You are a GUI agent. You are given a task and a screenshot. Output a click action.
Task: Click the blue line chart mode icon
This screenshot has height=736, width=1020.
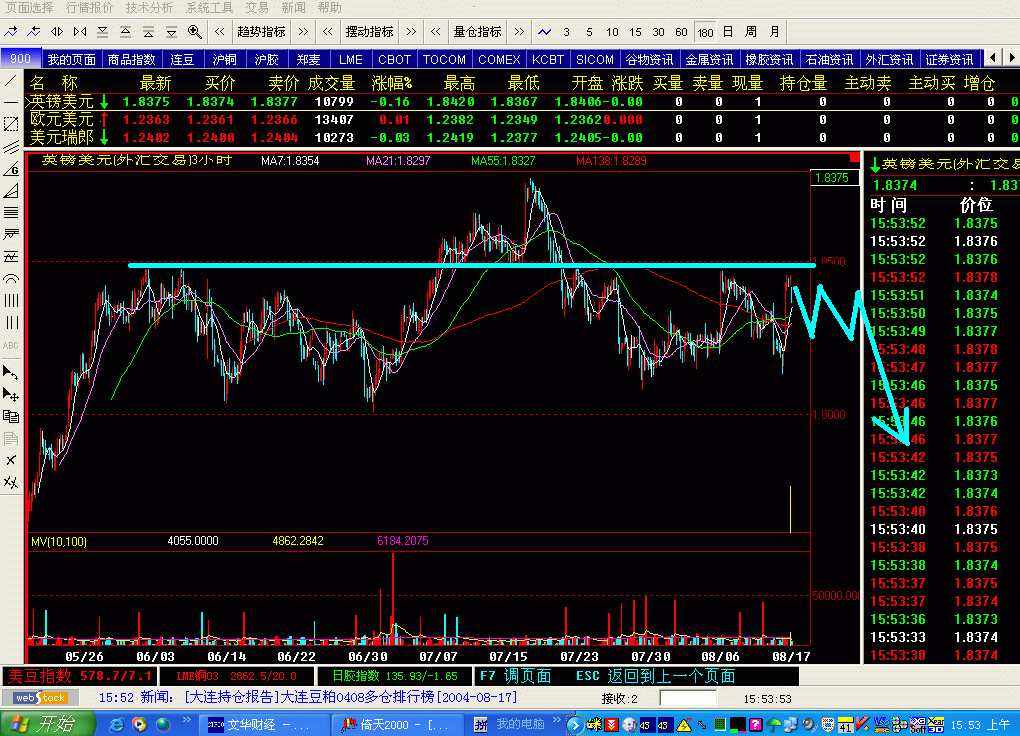544,31
